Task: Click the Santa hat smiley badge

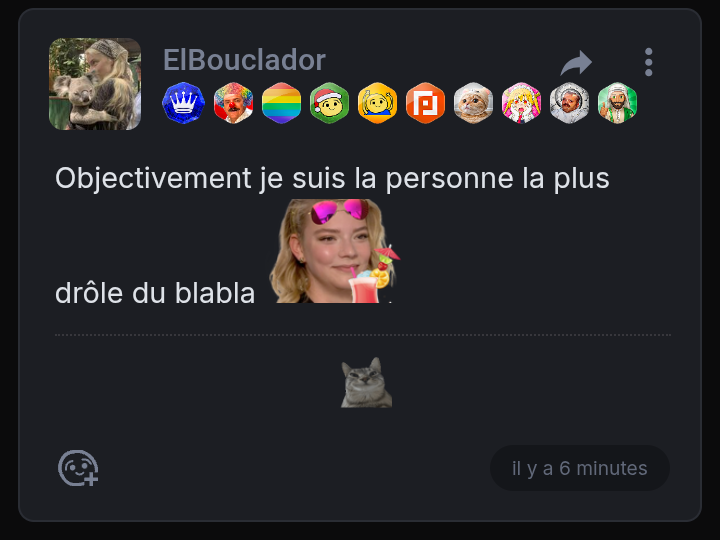Action: [329, 103]
